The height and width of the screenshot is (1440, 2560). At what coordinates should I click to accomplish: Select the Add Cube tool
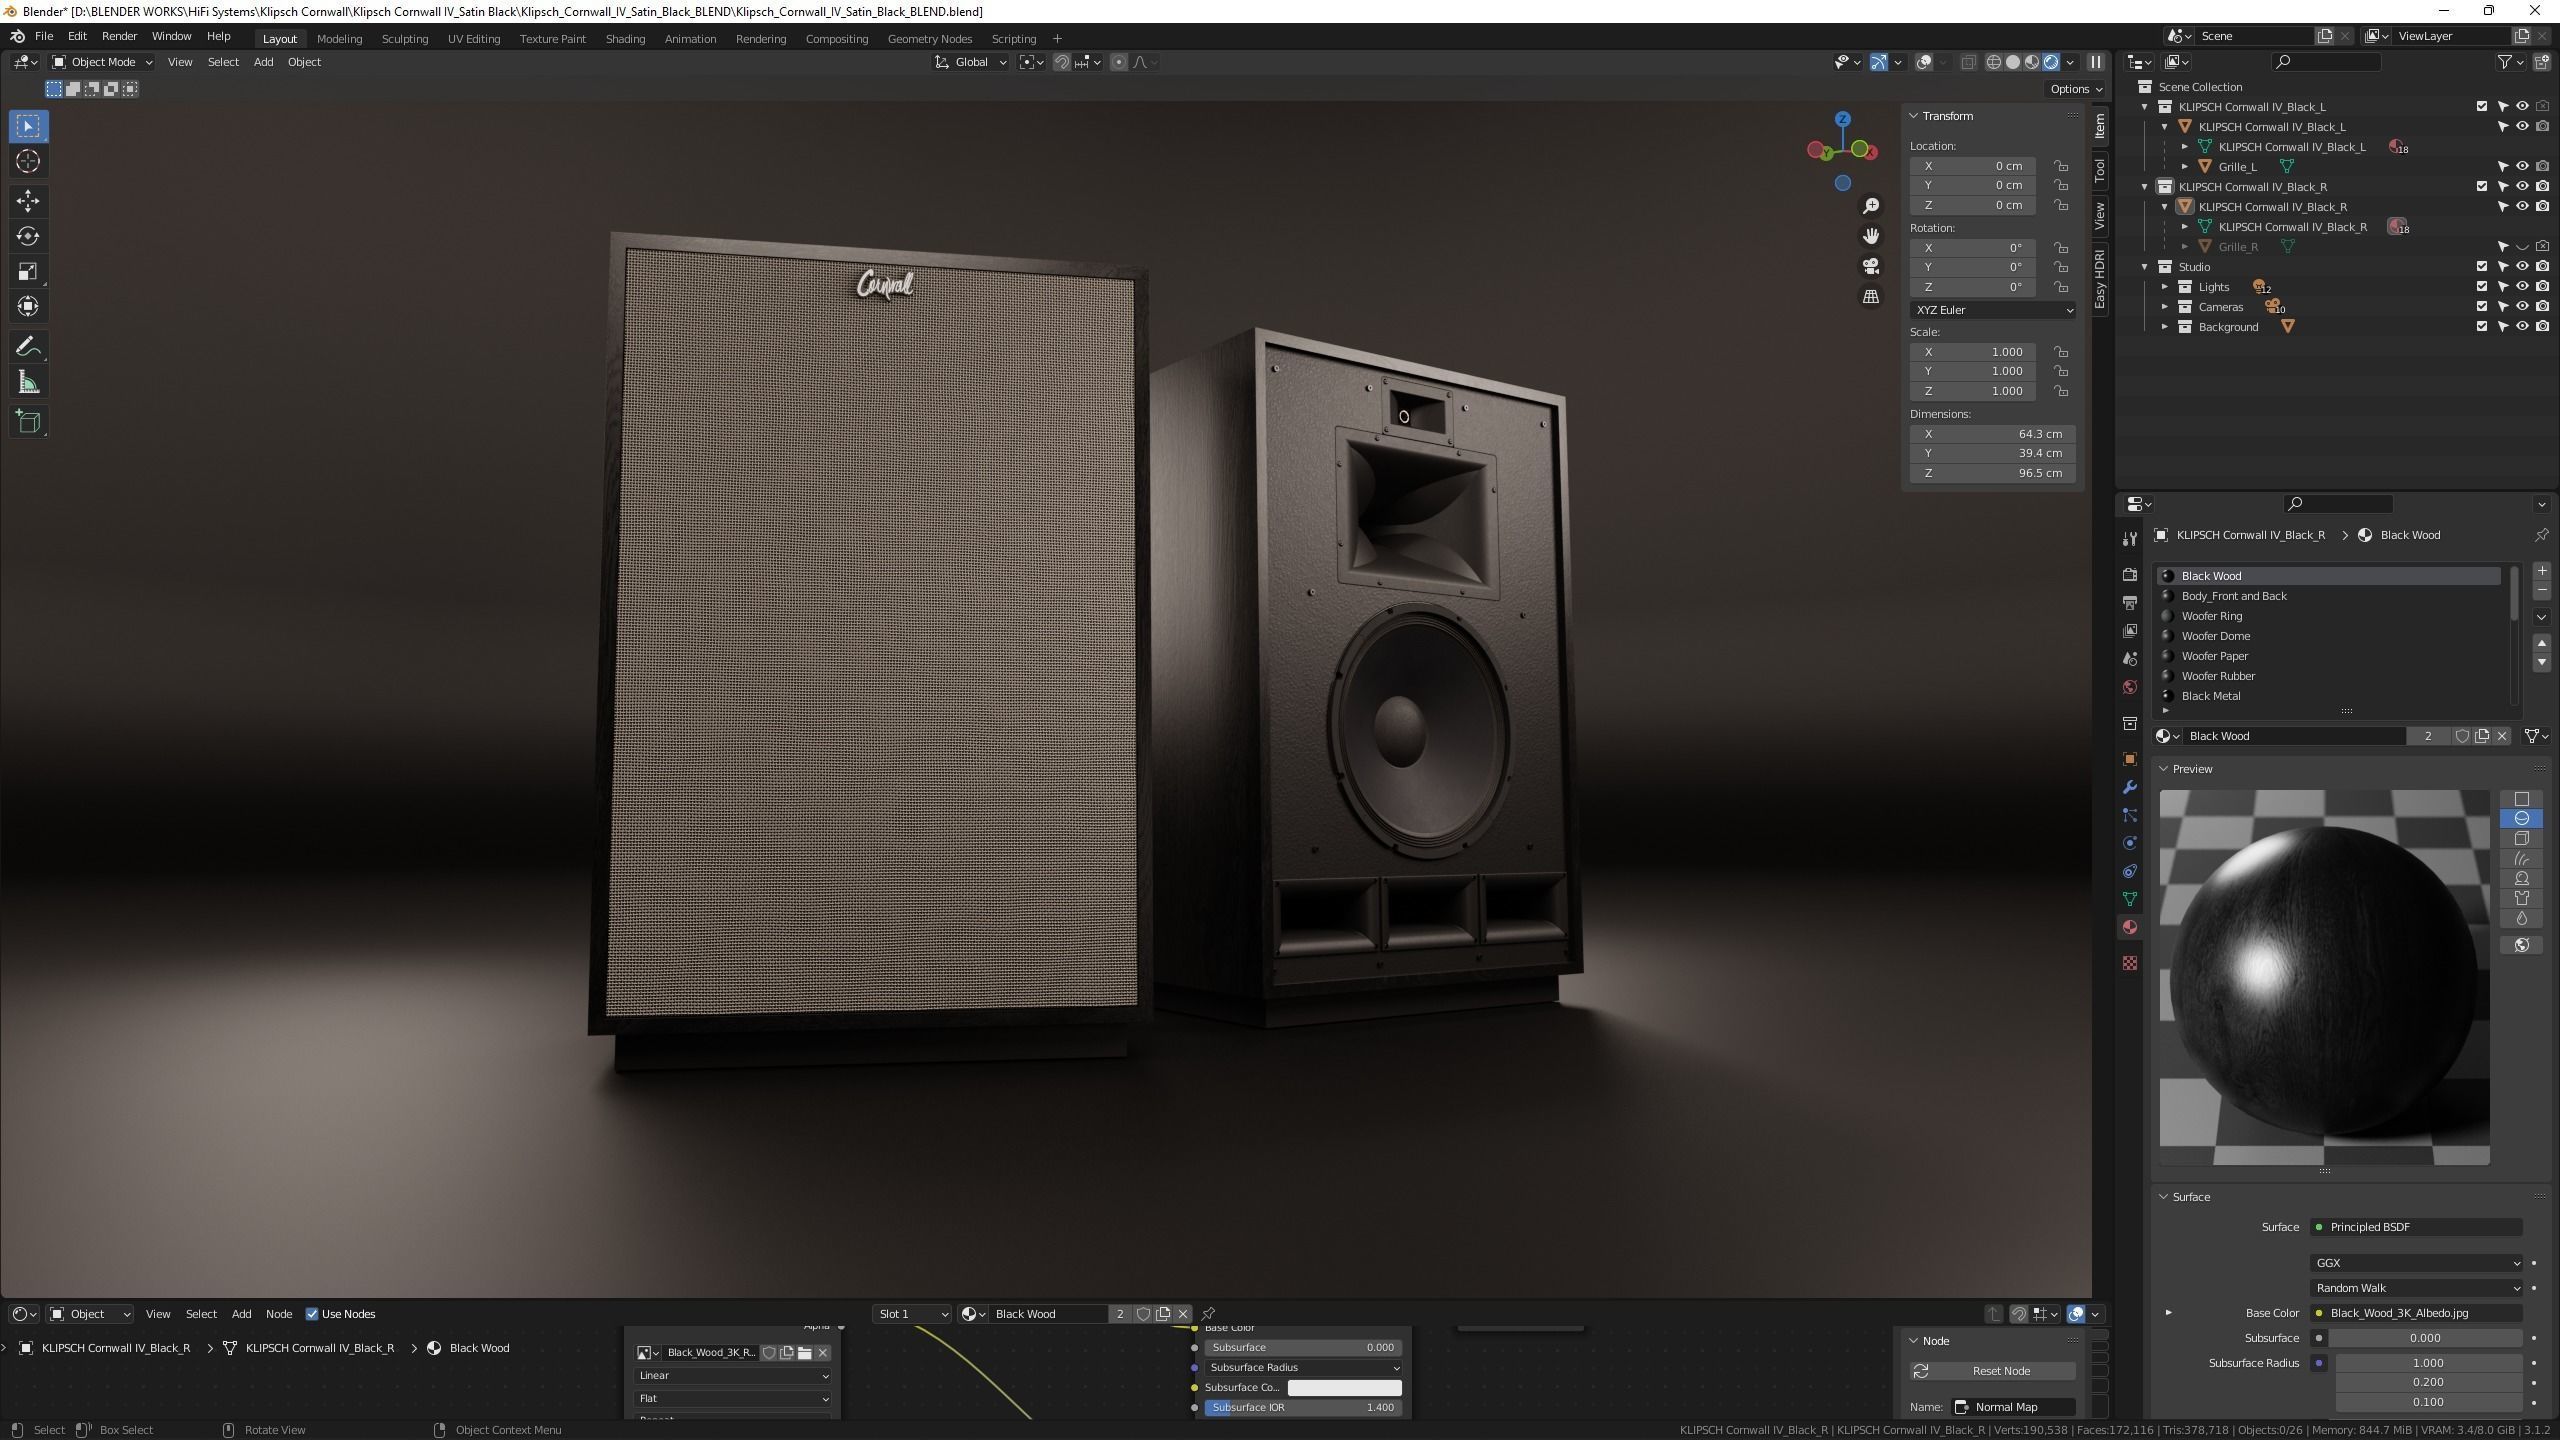(x=28, y=422)
